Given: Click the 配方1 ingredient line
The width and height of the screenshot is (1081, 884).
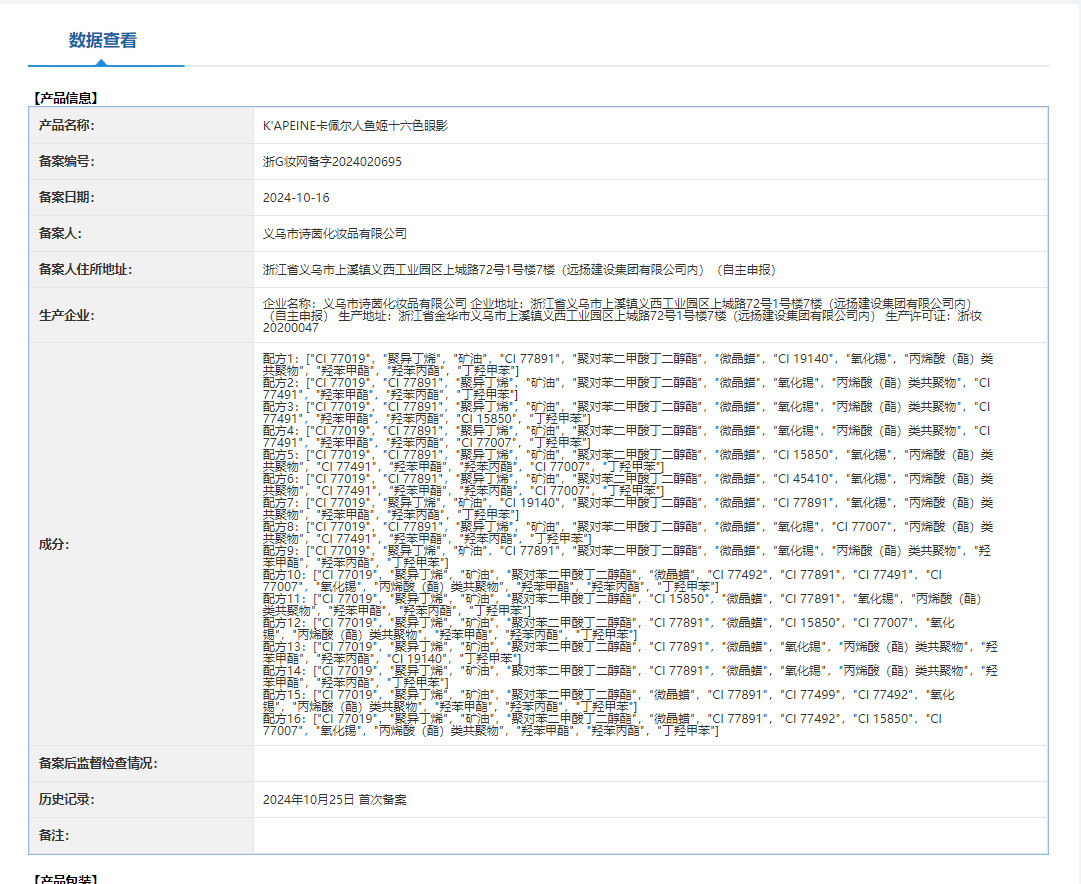Looking at the screenshot, I should [x=627, y=365].
